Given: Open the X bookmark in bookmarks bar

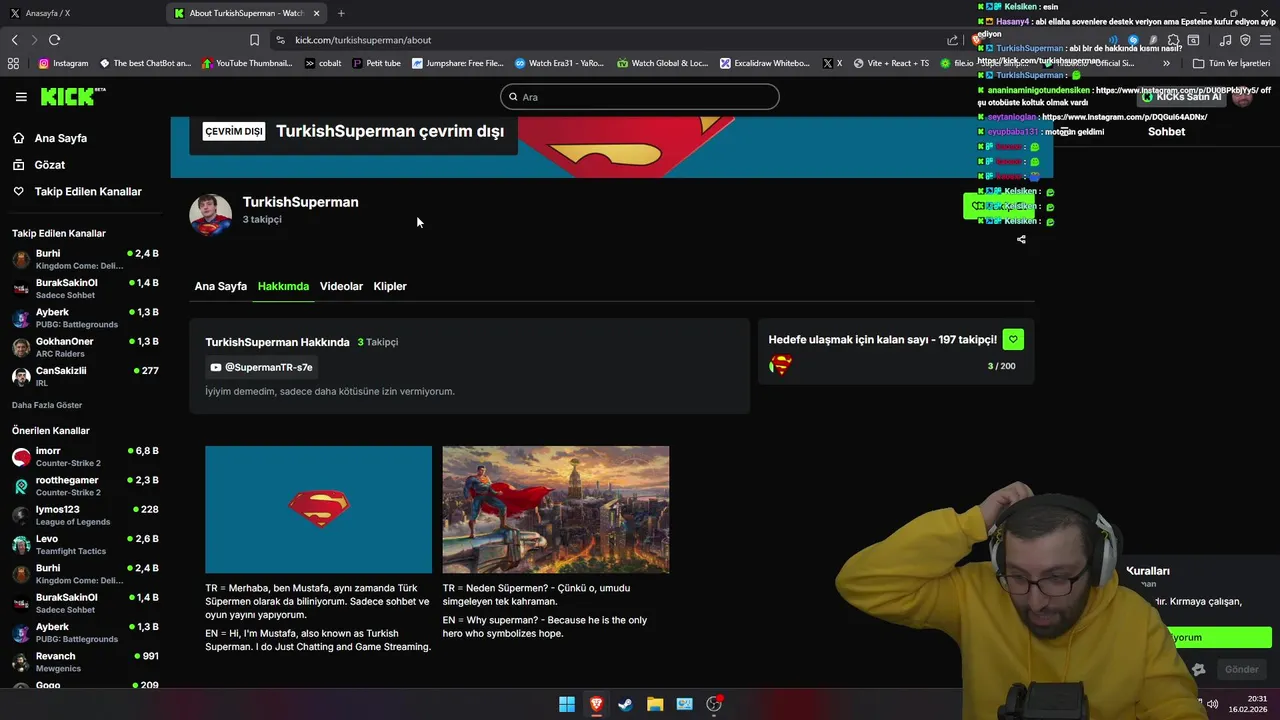Looking at the screenshot, I should click(832, 63).
